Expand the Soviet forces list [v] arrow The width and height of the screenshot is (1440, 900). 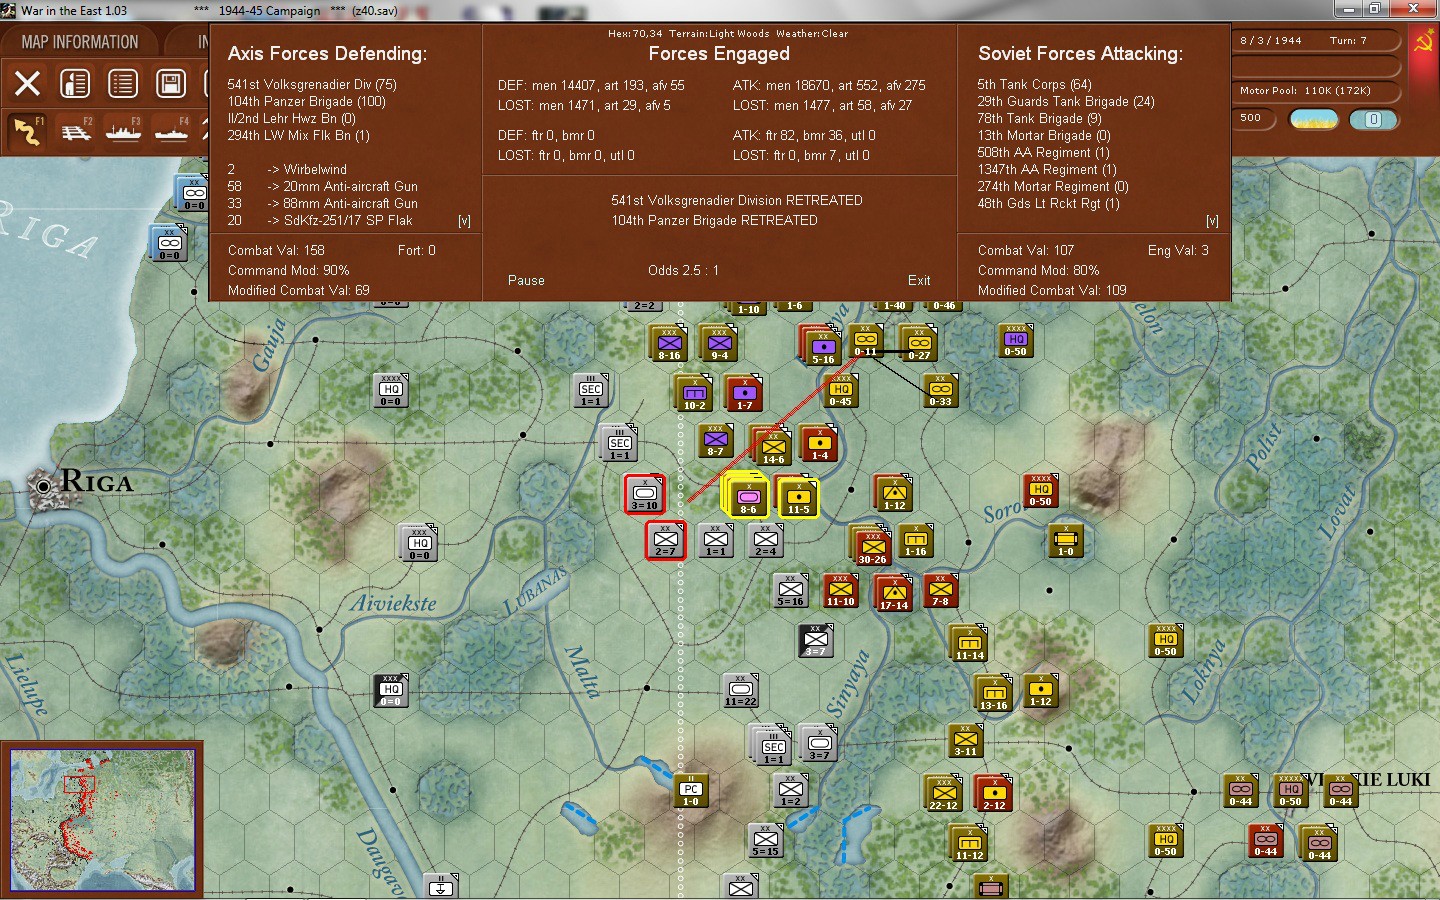[x=1212, y=221]
